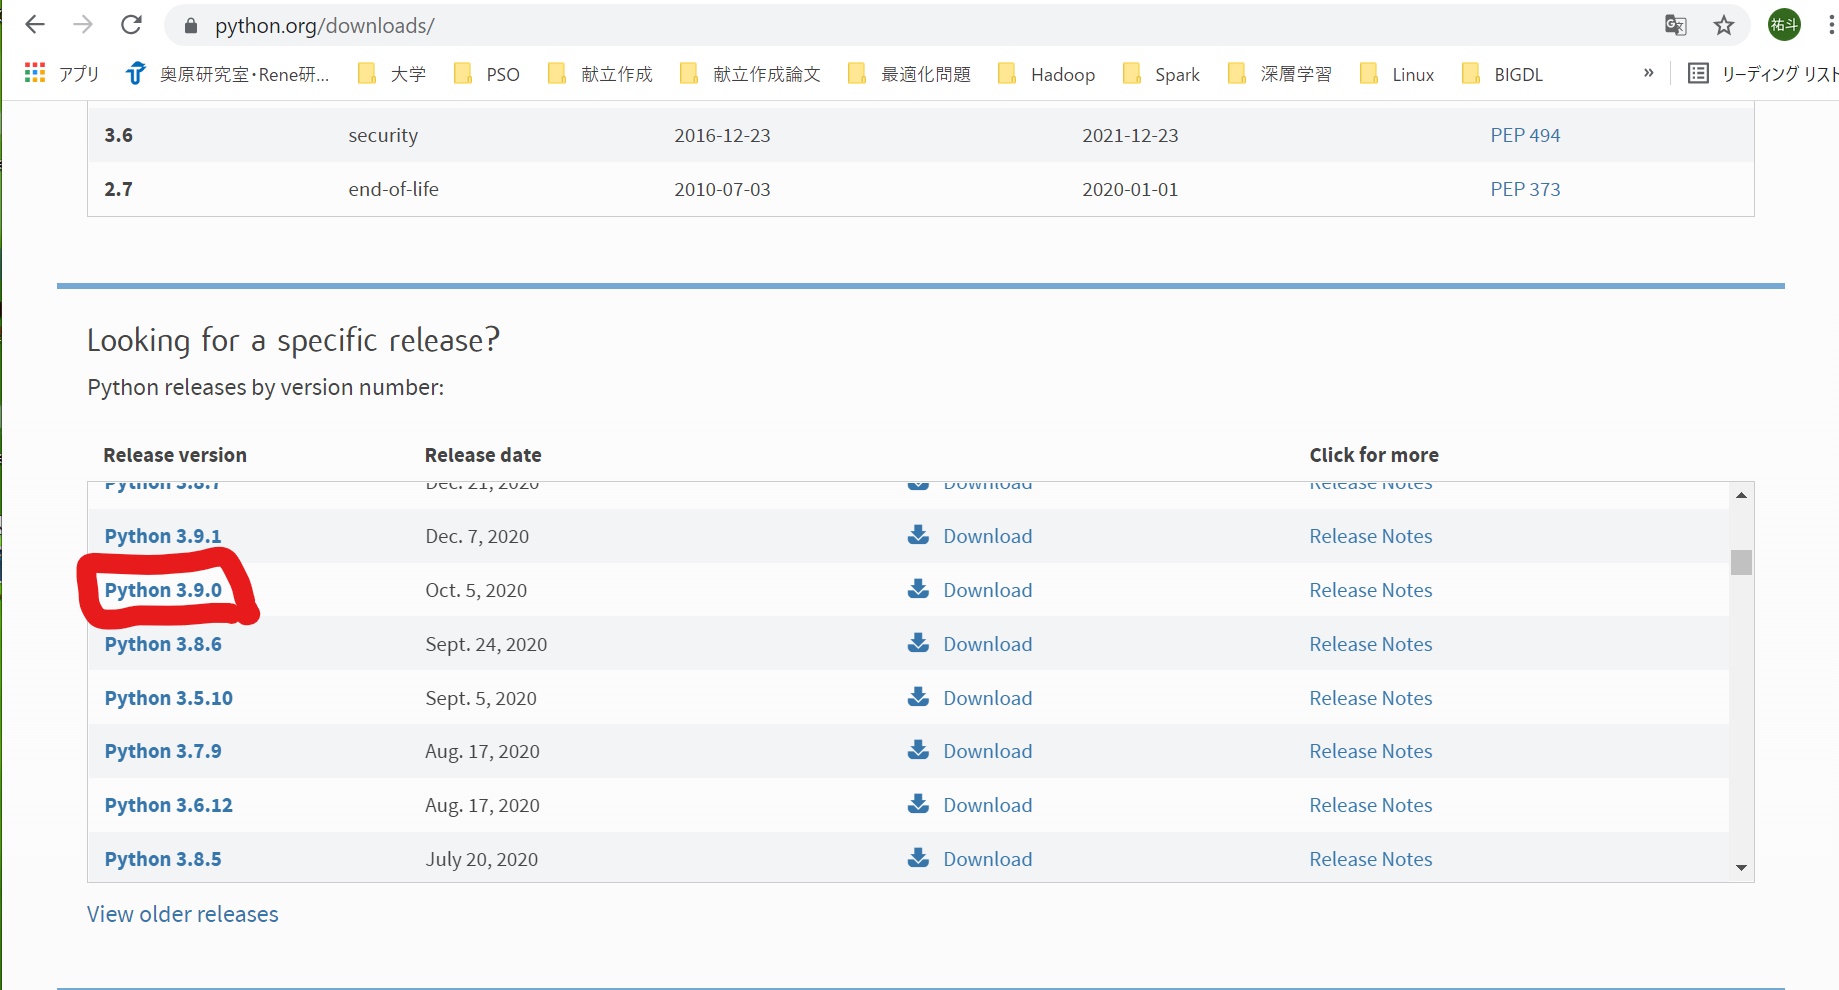Open Release Notes for Python 3.8.6
1839x990 pixels.
[1370, 644]
